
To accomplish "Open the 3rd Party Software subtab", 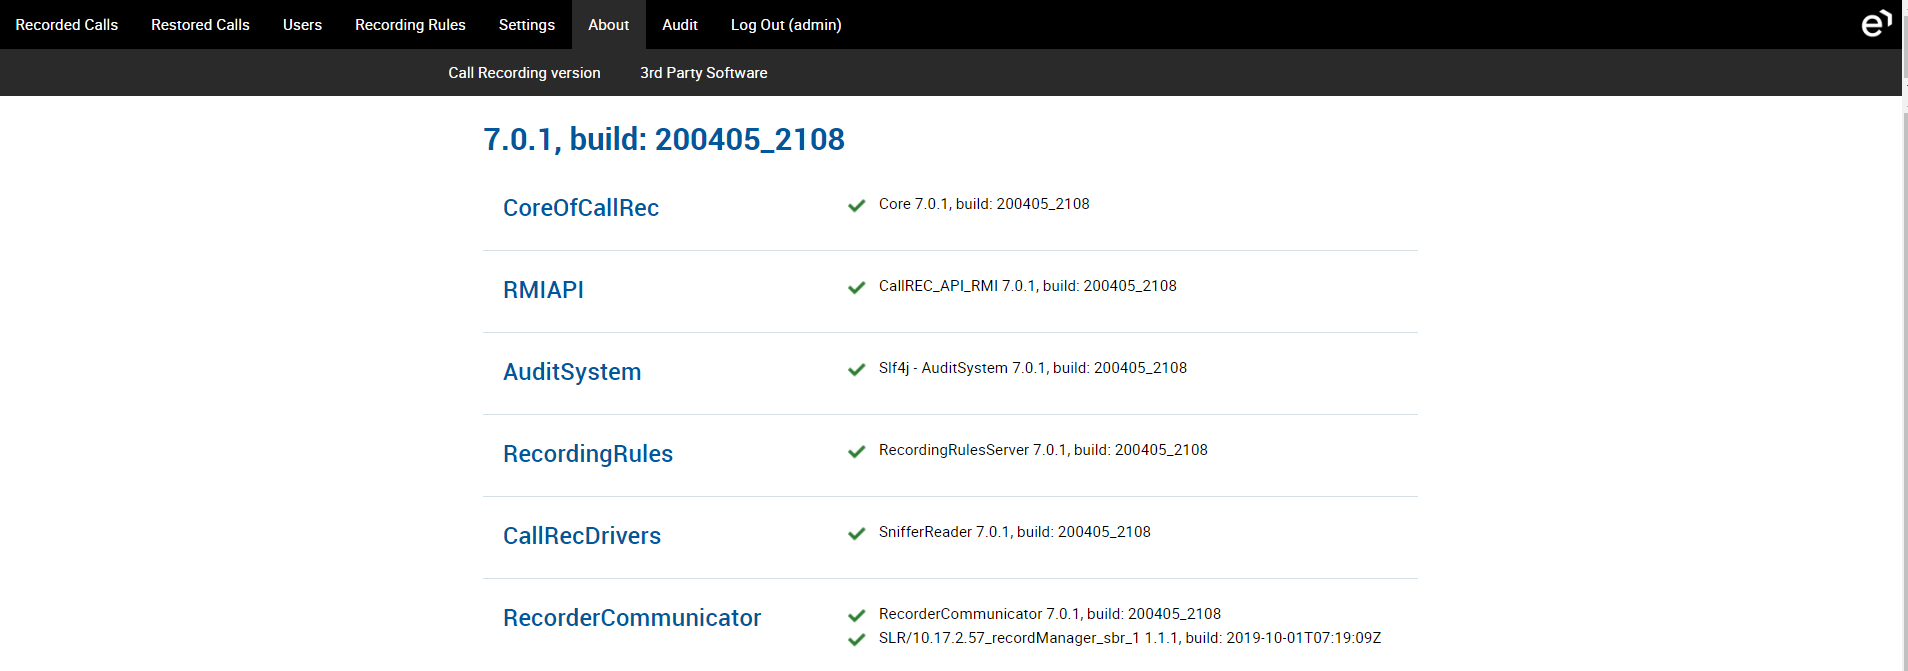I will [703, 73].
